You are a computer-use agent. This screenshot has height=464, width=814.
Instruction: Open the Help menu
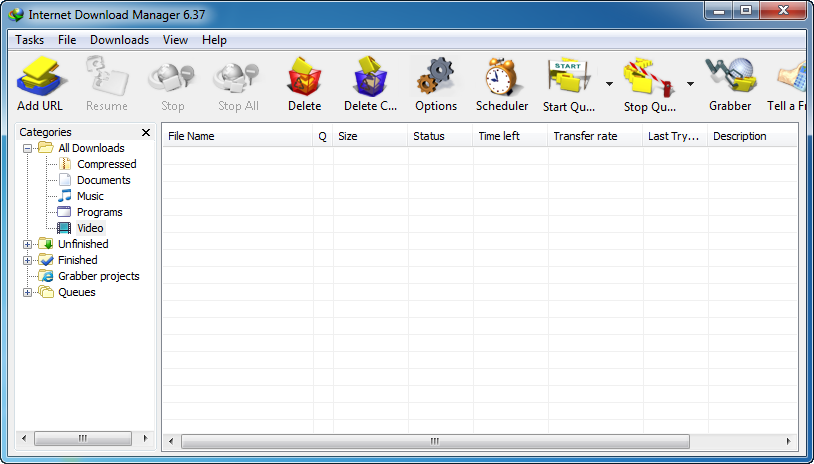point(214,40)
